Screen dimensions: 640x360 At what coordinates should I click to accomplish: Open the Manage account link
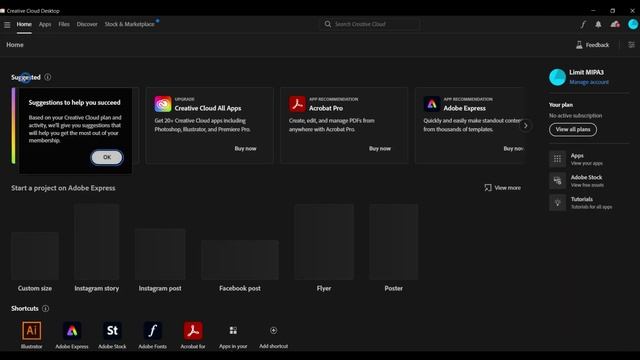pyautogui.click(x=589, y=82)
